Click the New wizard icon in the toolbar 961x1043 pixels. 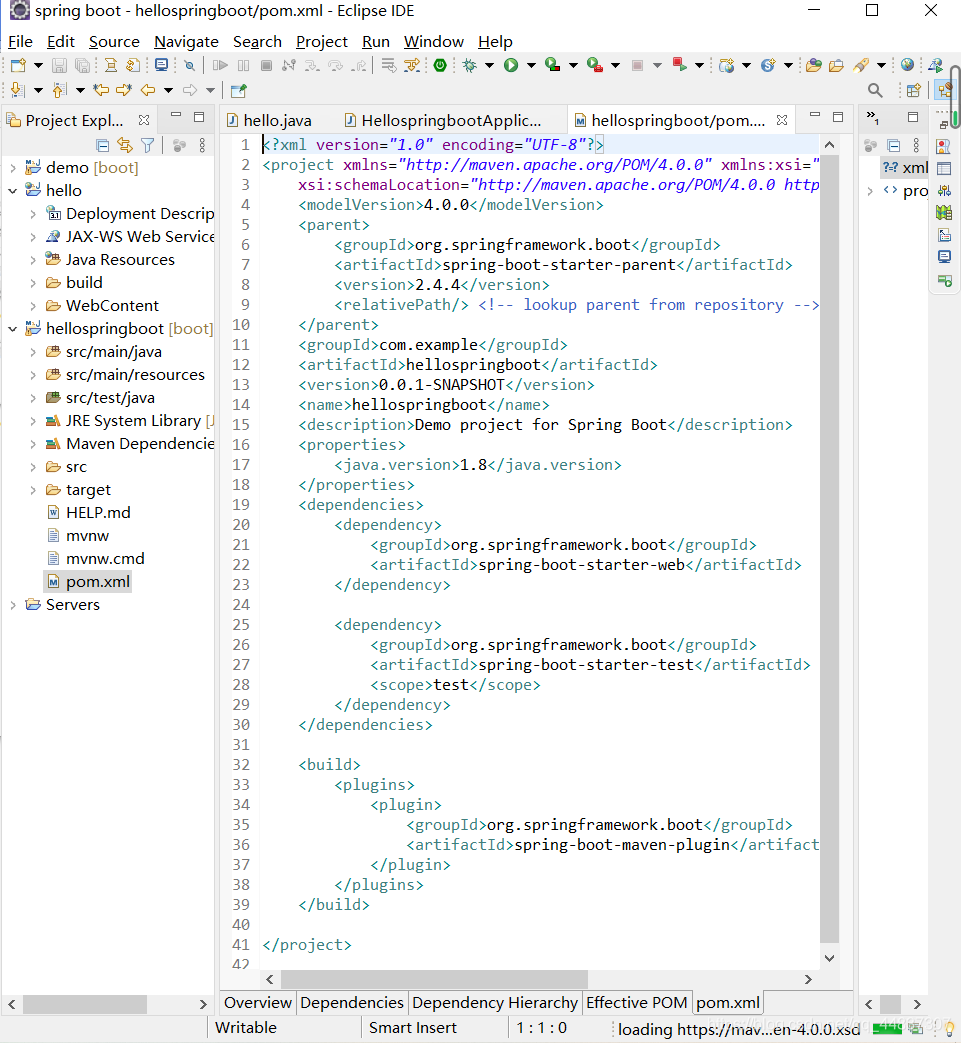[17, 66]
